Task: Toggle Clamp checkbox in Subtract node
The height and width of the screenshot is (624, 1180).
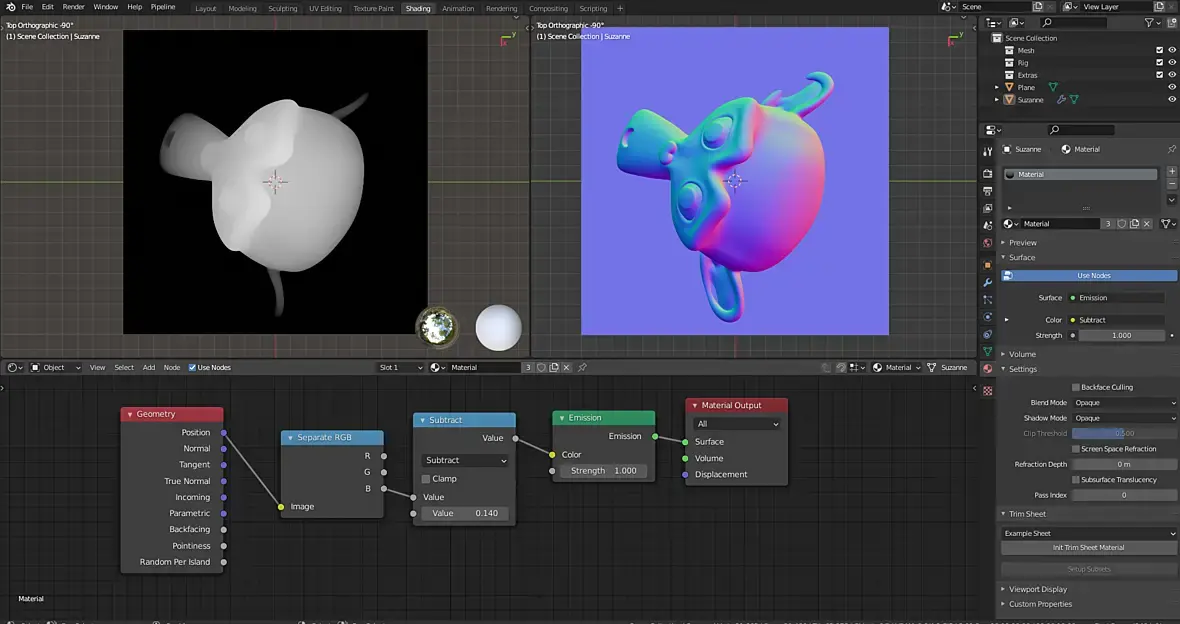Action: 426,479
